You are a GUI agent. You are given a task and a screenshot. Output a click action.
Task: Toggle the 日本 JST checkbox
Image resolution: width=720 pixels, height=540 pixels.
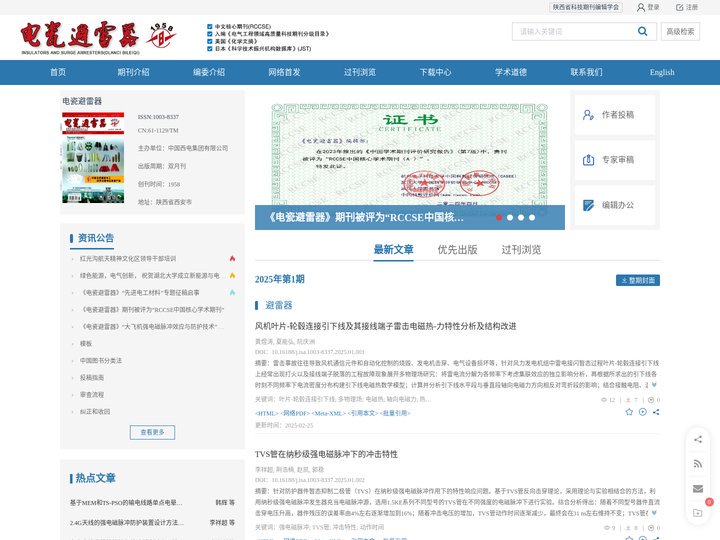click(x=209, y=49)
